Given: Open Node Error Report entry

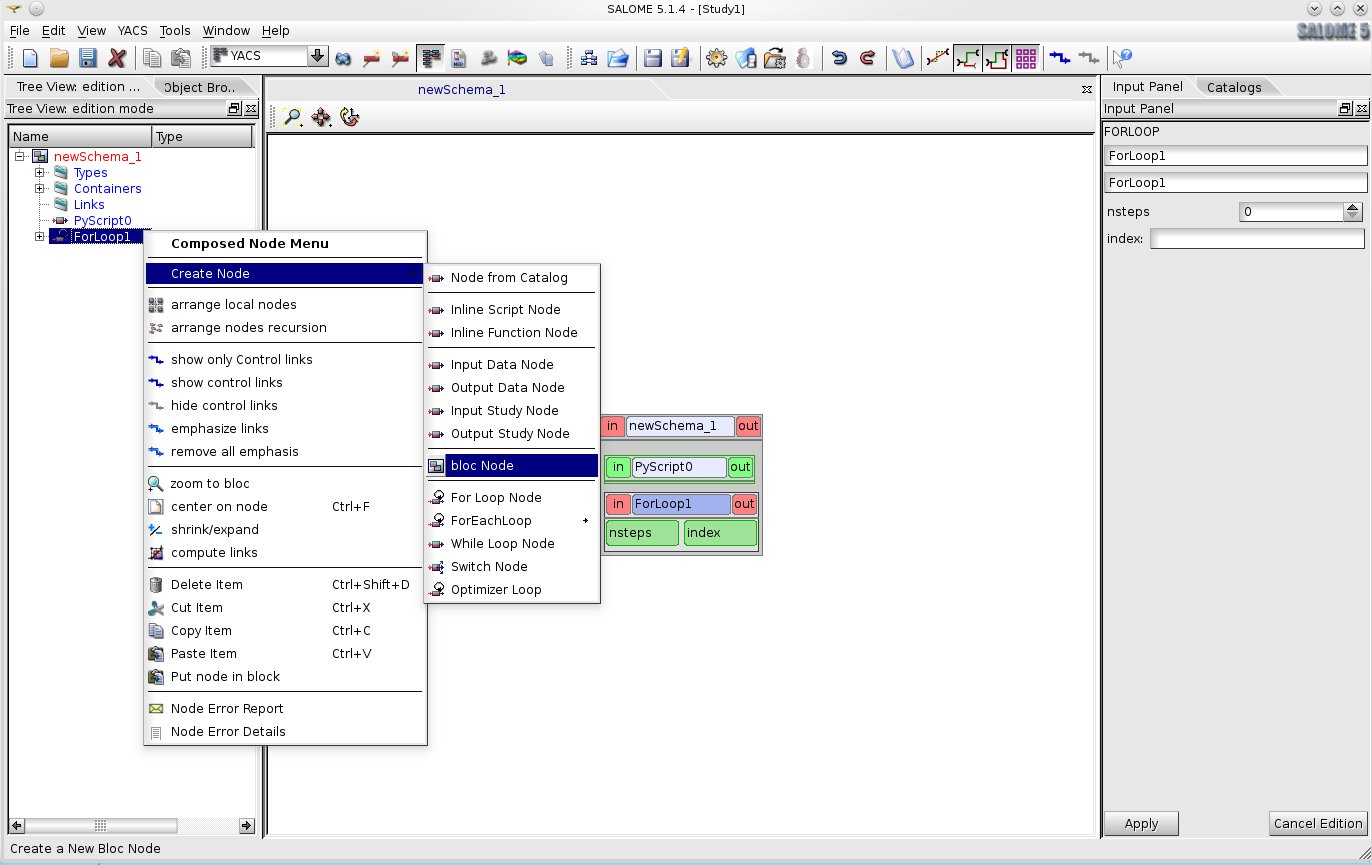Looking at the screenshot, I should [x=285, y=708].
